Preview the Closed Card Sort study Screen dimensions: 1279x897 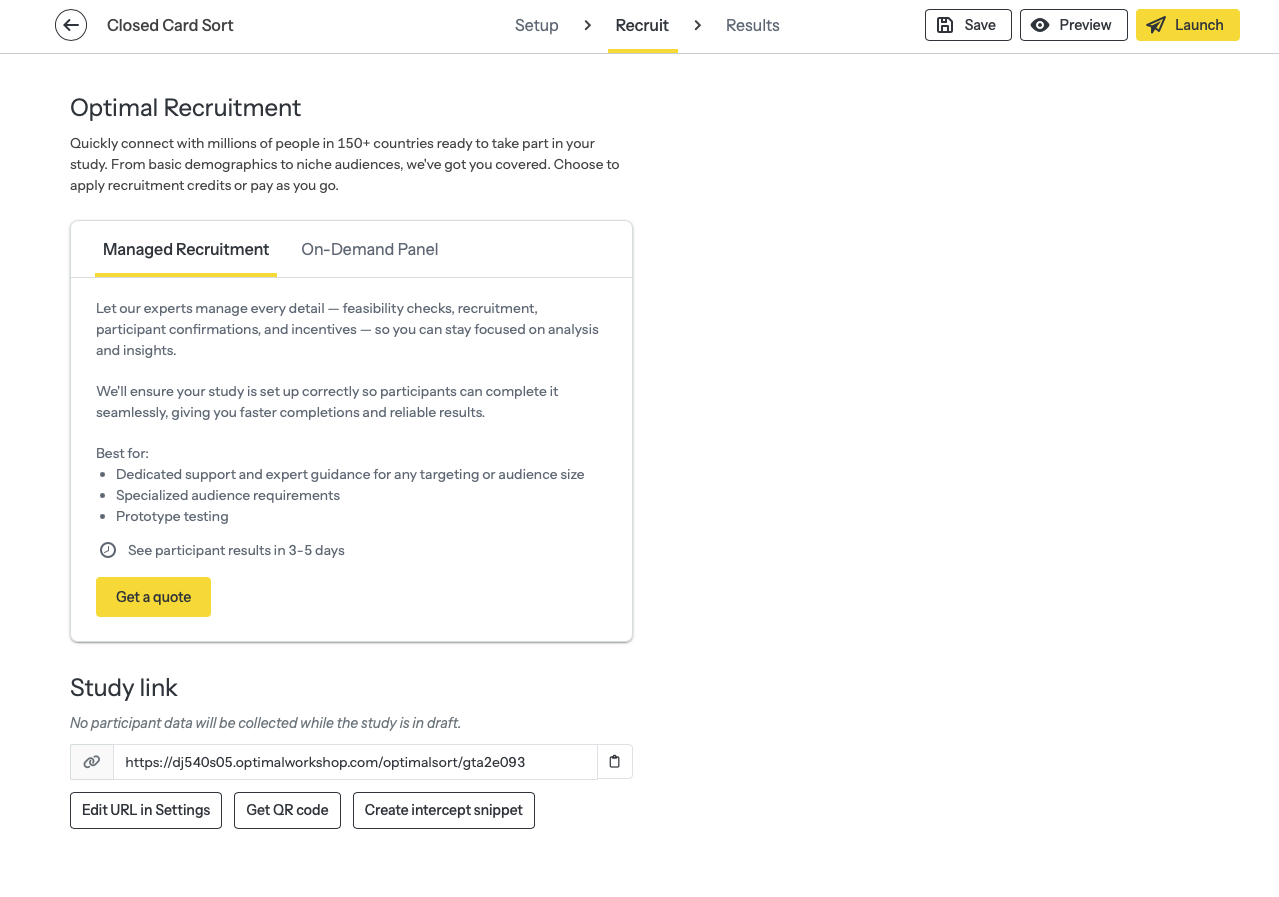[x=1073, y=25]
